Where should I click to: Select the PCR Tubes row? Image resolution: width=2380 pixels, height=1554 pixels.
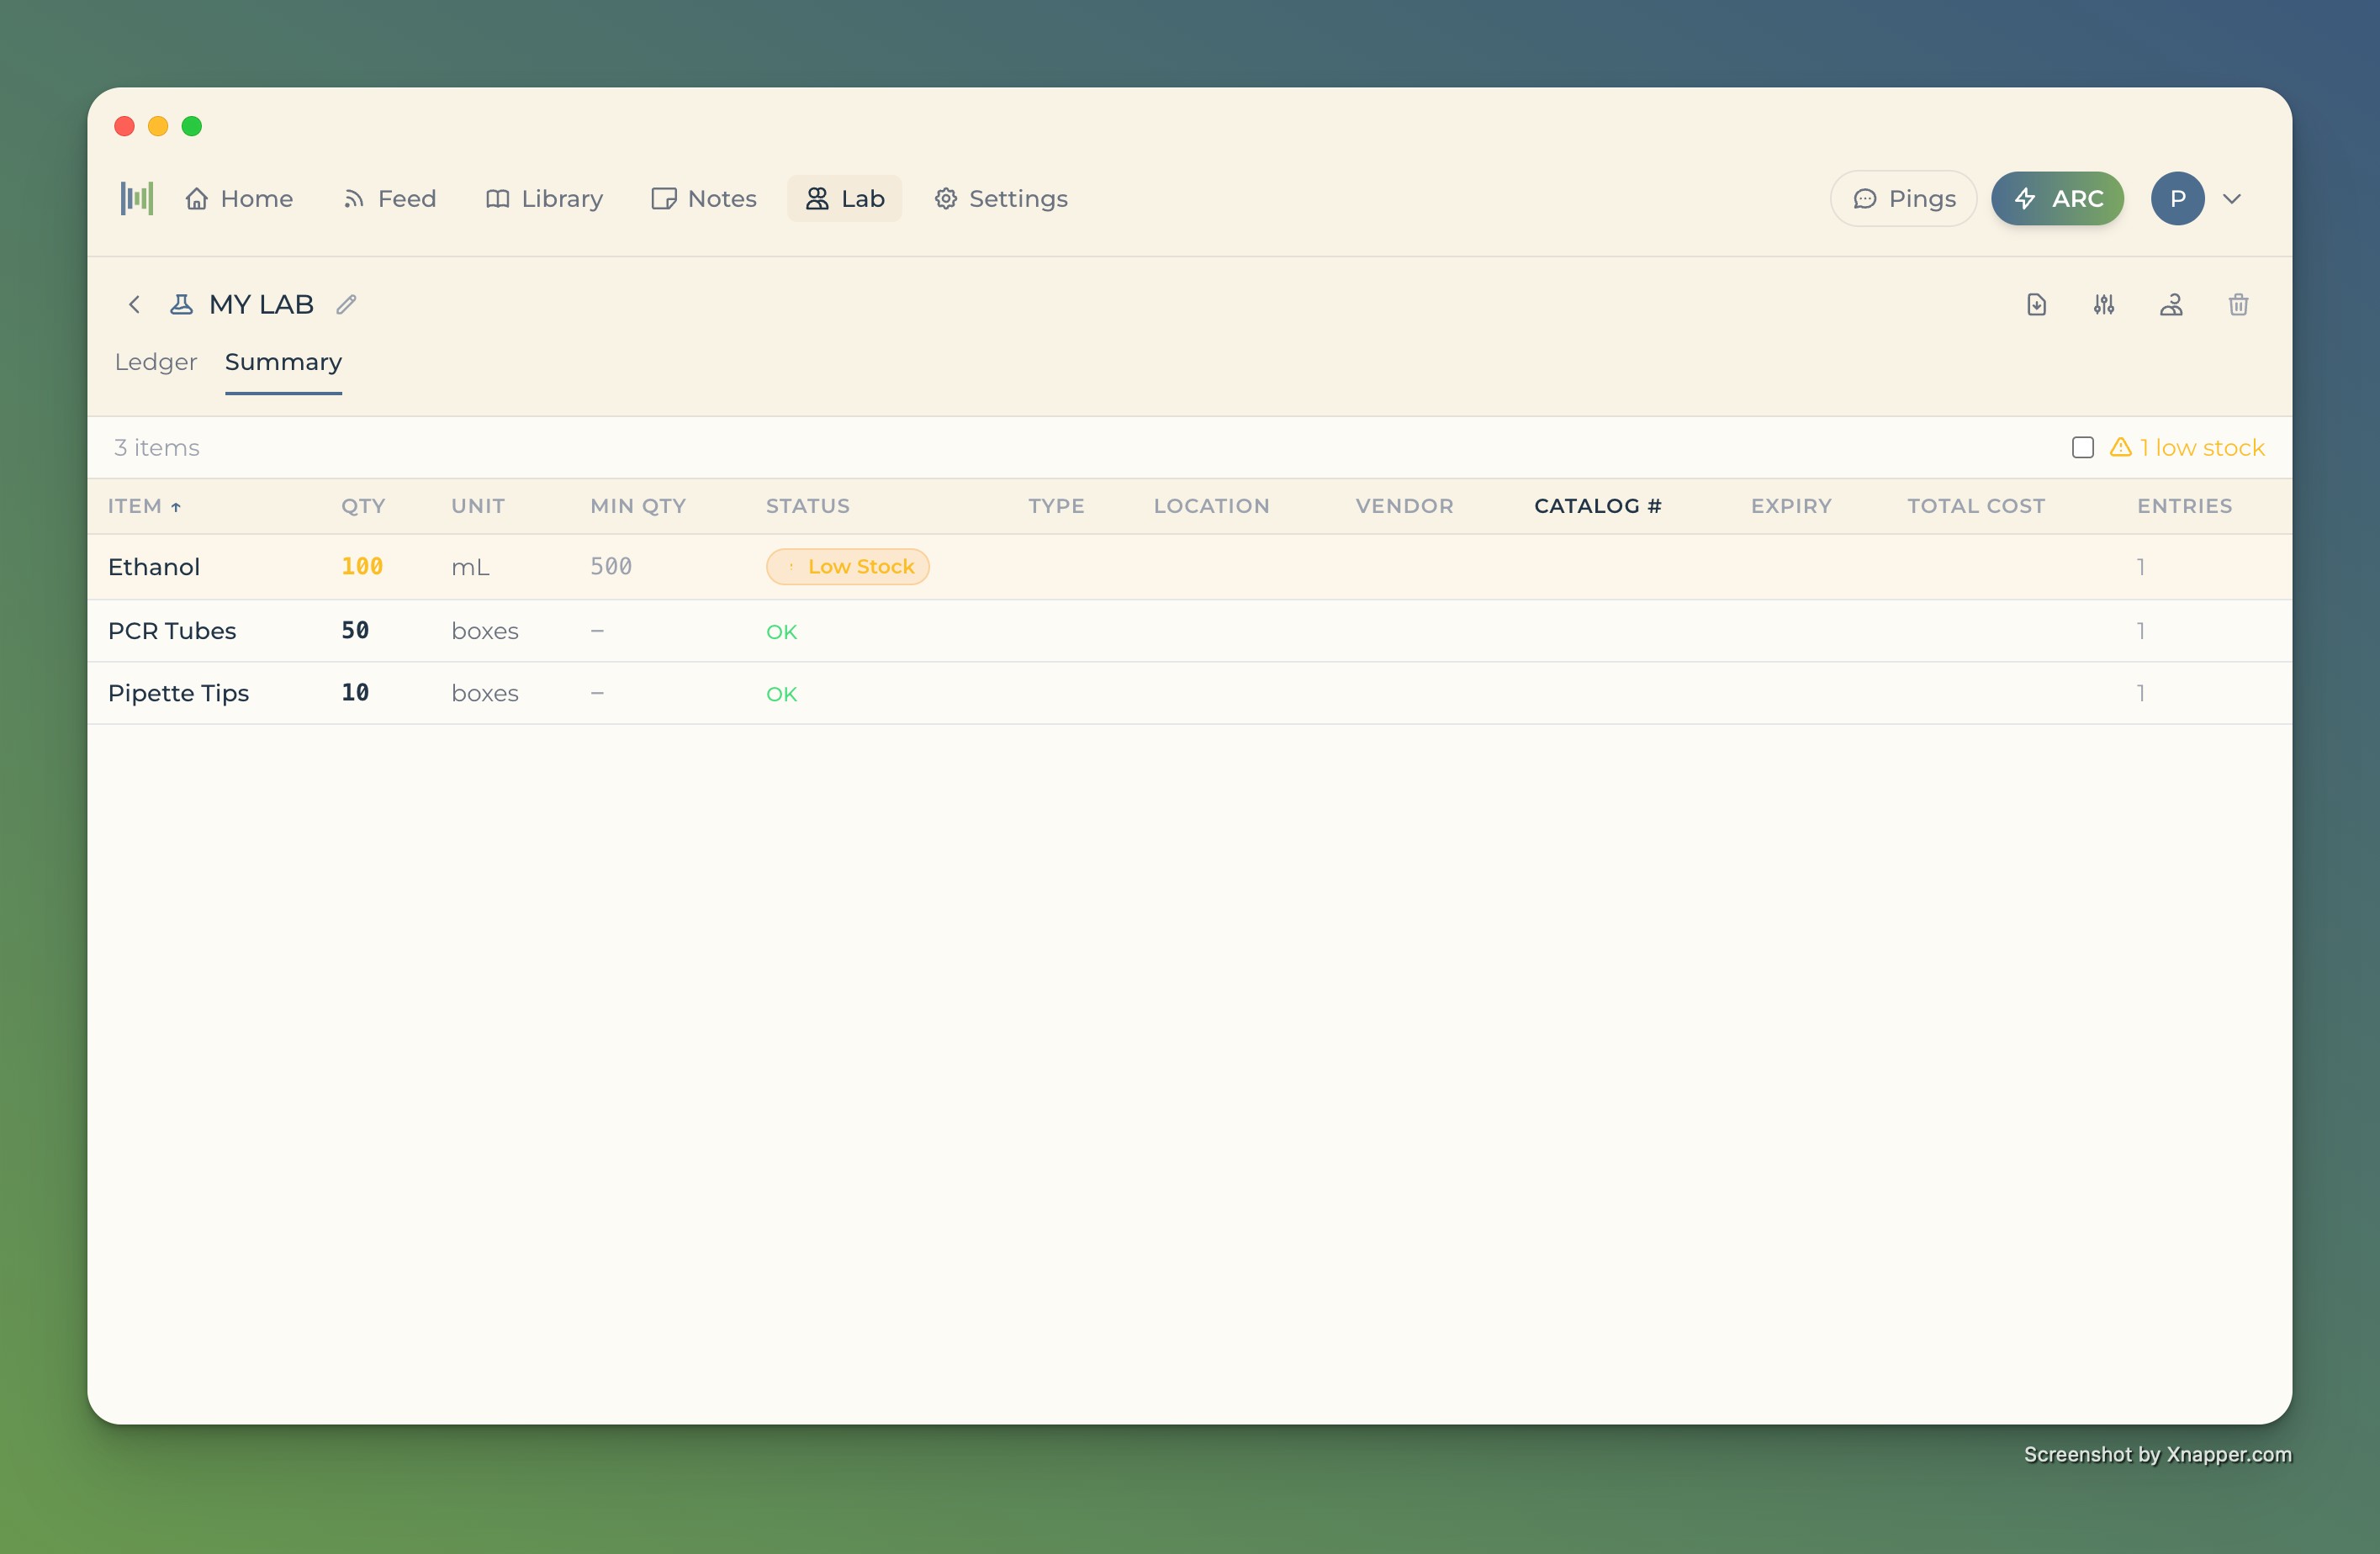172,631
